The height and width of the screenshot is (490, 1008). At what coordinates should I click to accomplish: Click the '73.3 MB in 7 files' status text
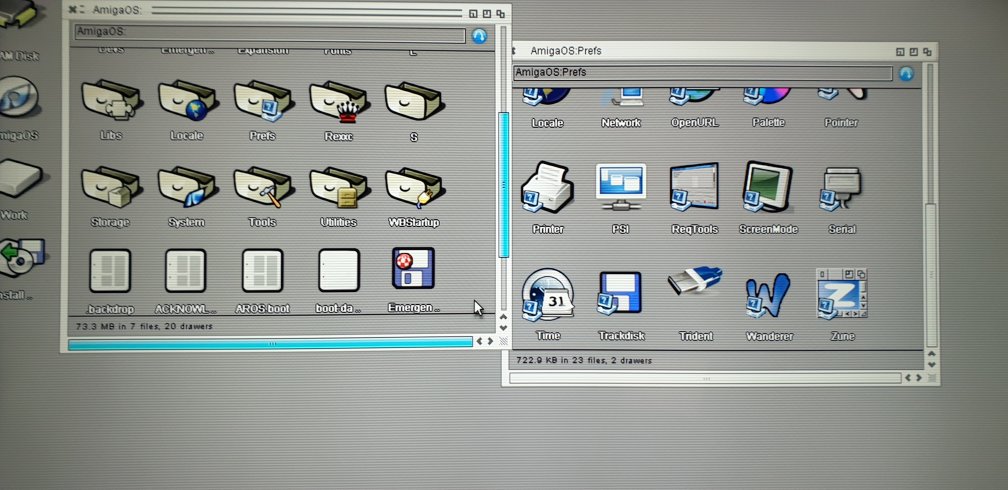(144, 326)
